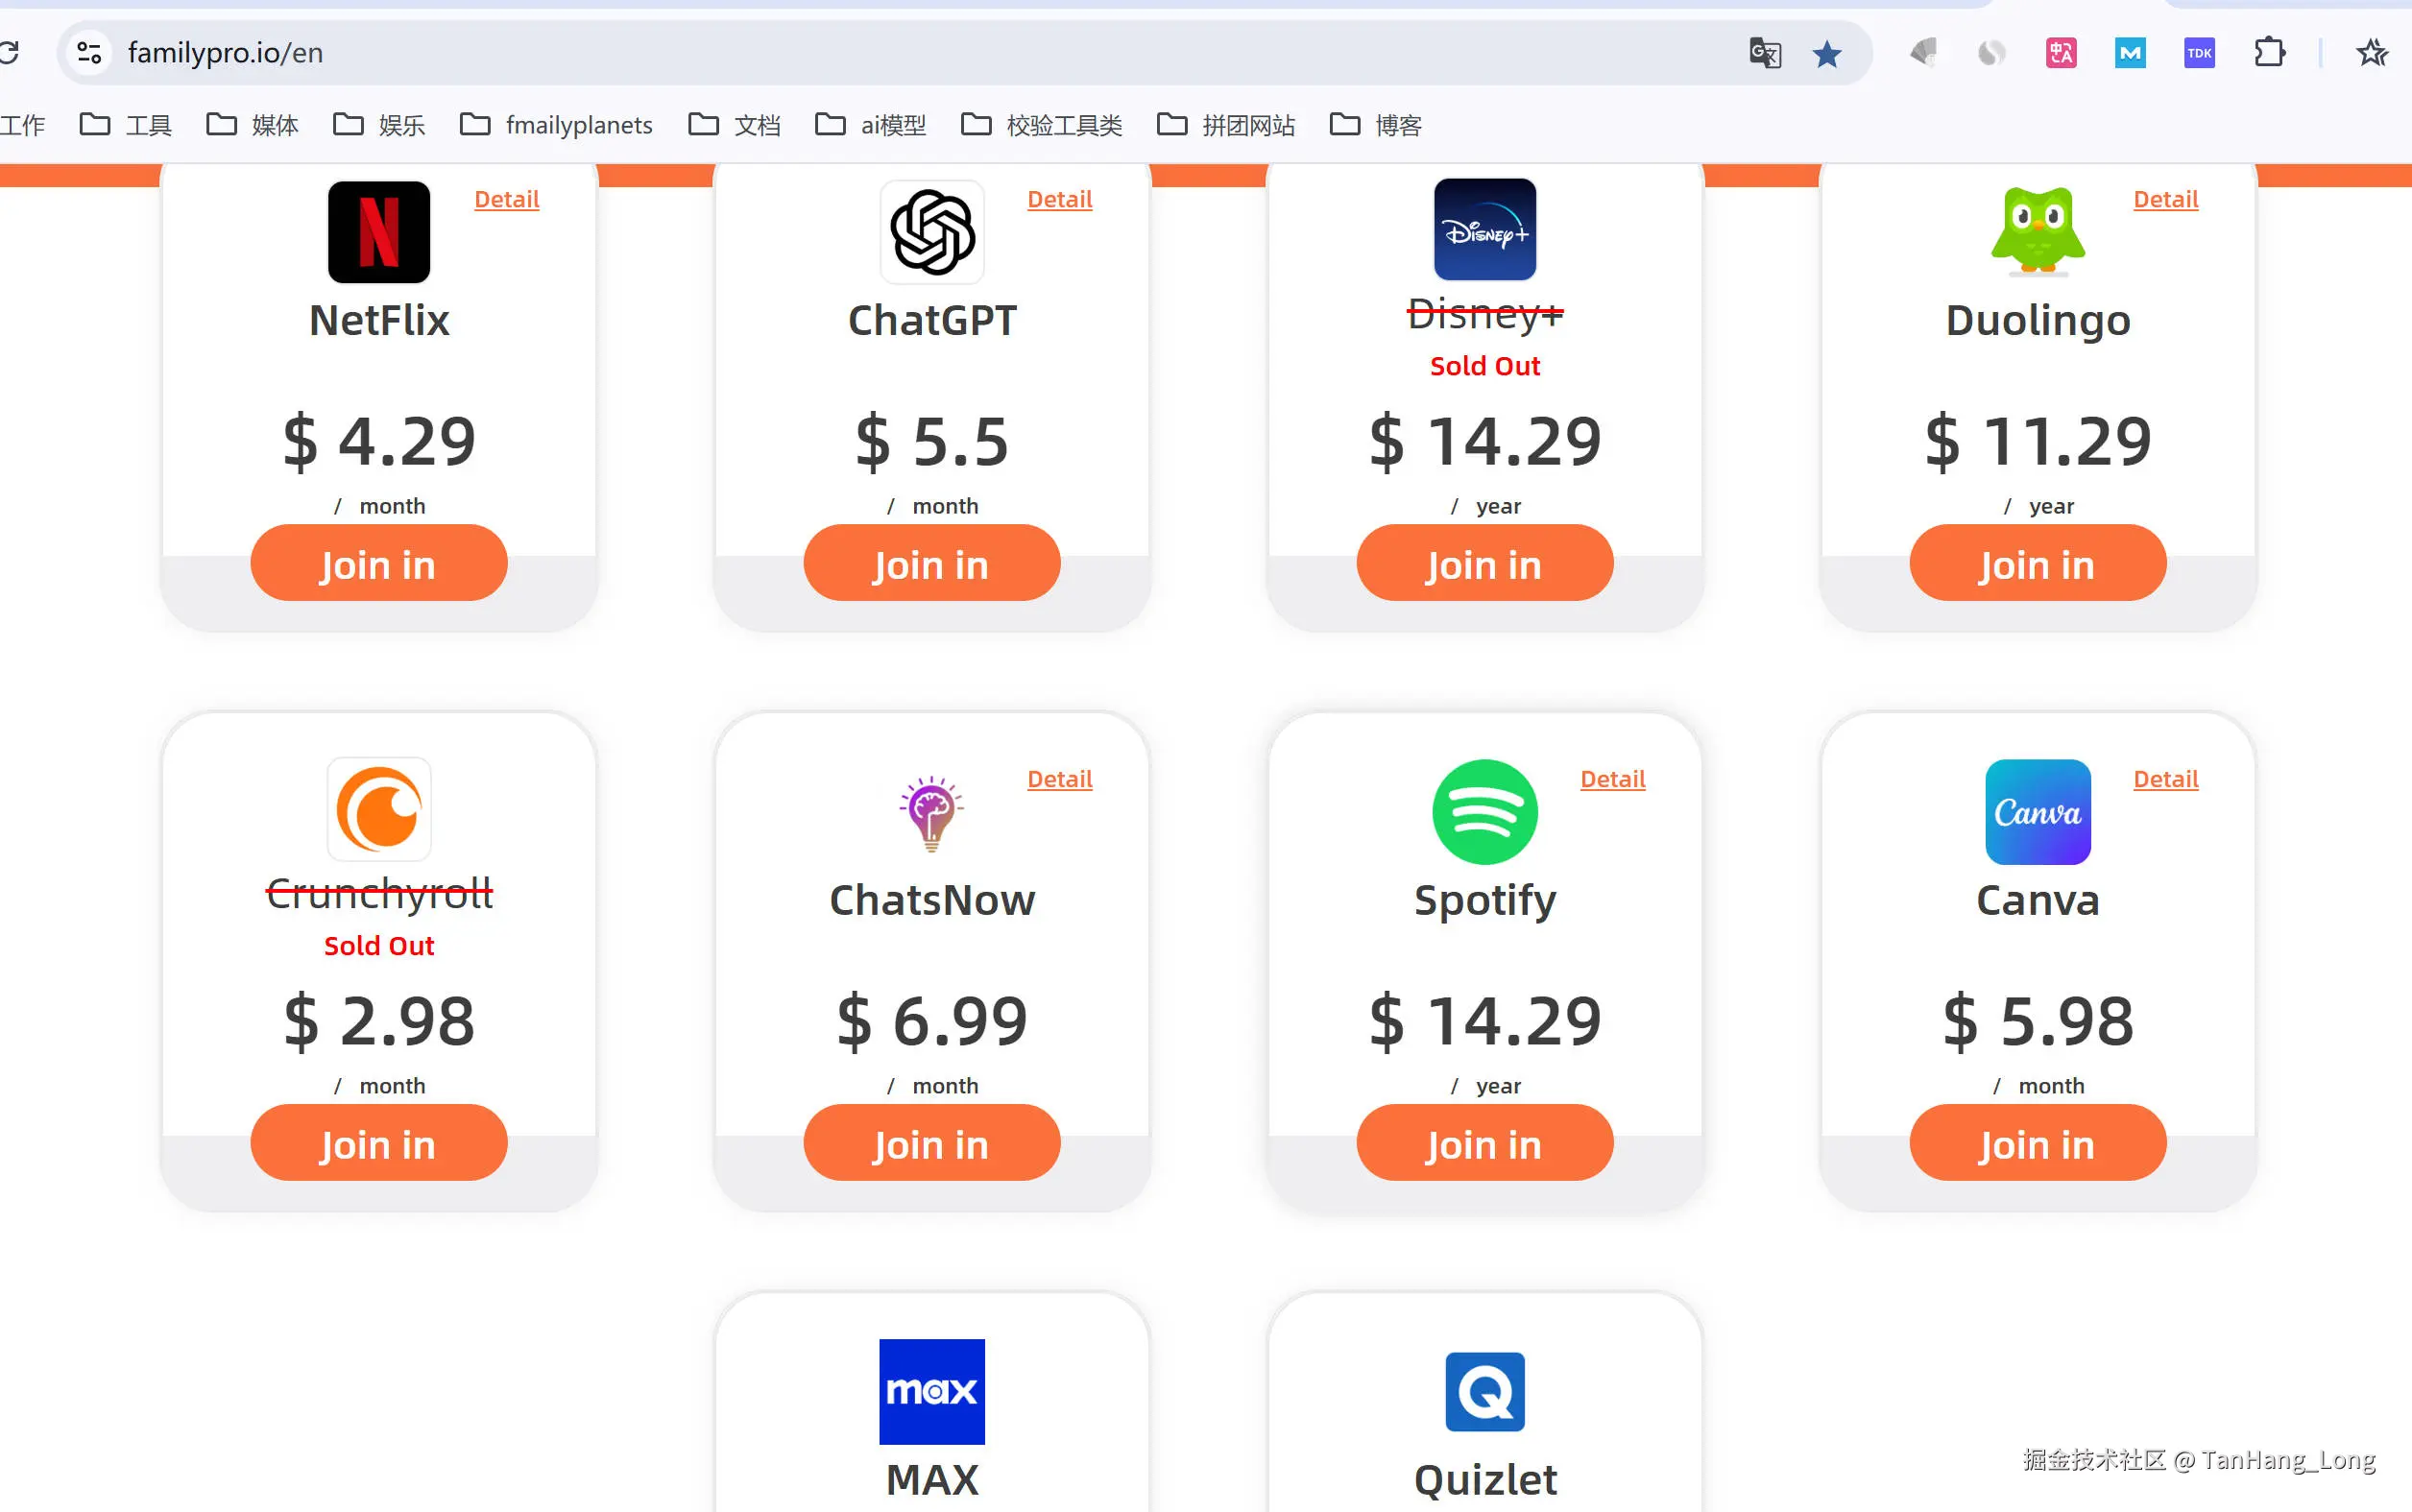
Task: Click the bookmark star icon
Action: pos(1827,53)
